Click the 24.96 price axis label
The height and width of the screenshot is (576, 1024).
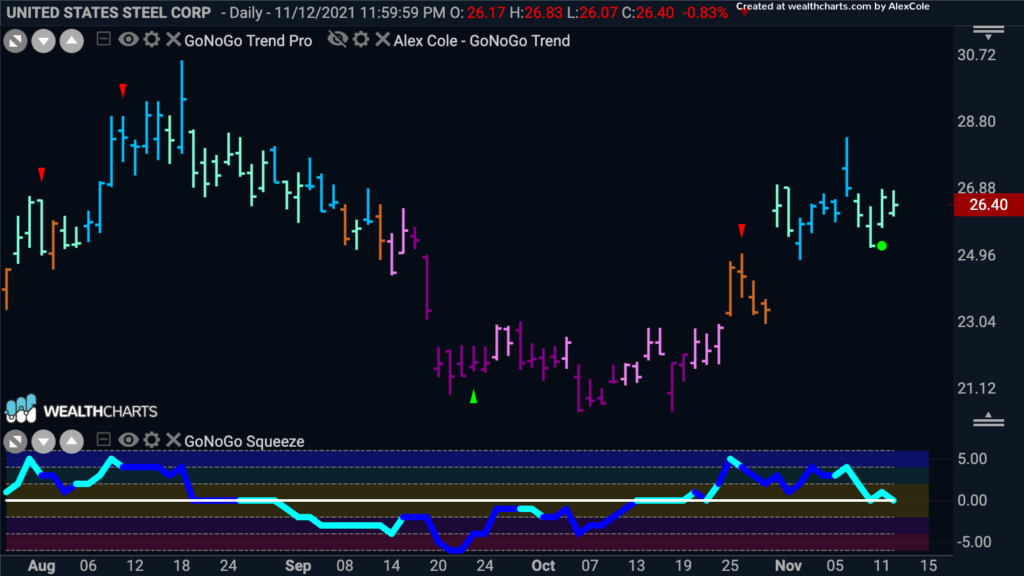tap(976, 255)
